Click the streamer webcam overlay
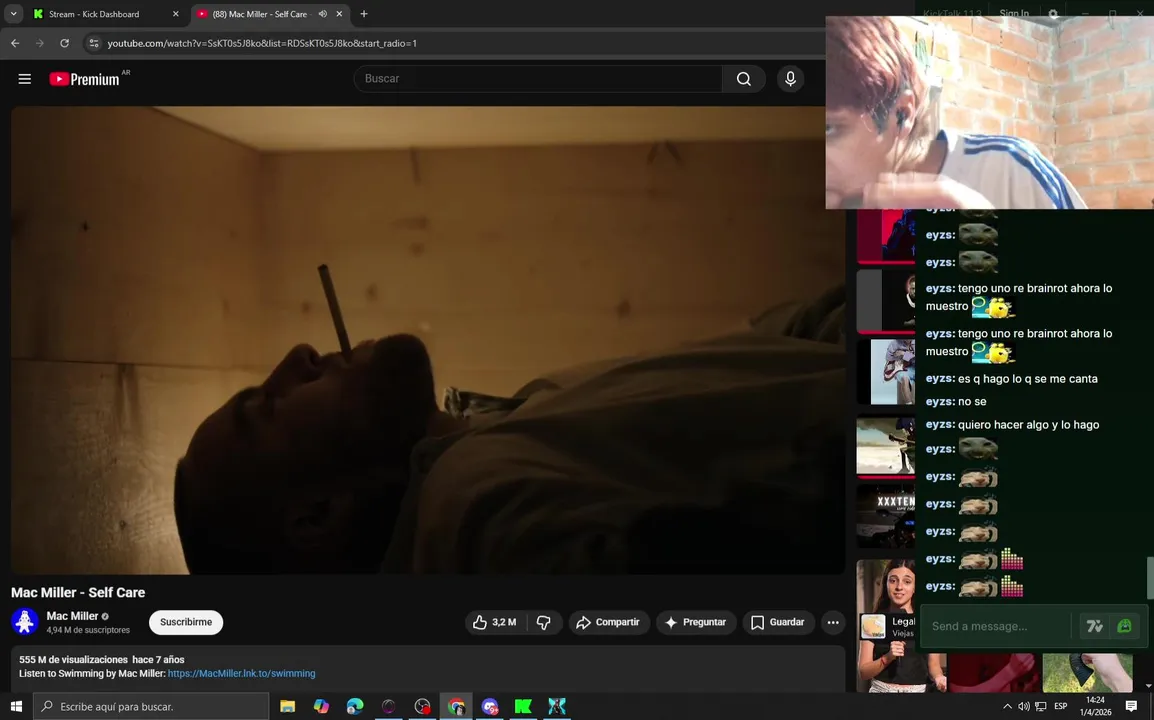This screenshot has width=1154, height=720. coord(989,113)
